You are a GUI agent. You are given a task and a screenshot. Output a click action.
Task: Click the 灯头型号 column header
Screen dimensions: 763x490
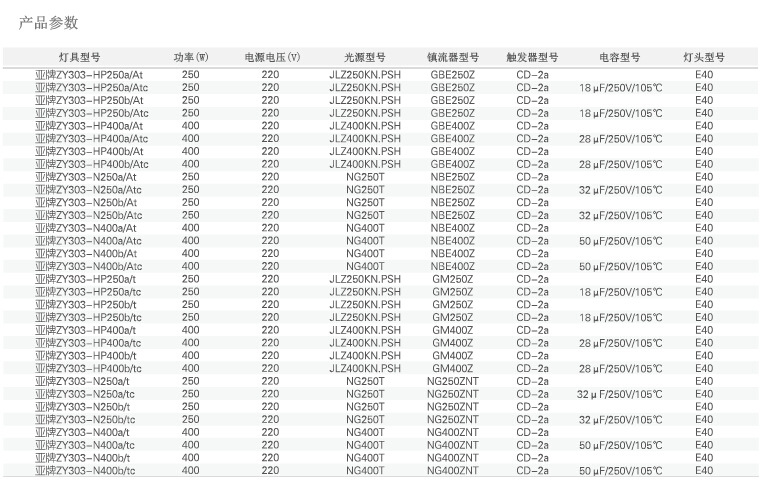pos(704,57)
